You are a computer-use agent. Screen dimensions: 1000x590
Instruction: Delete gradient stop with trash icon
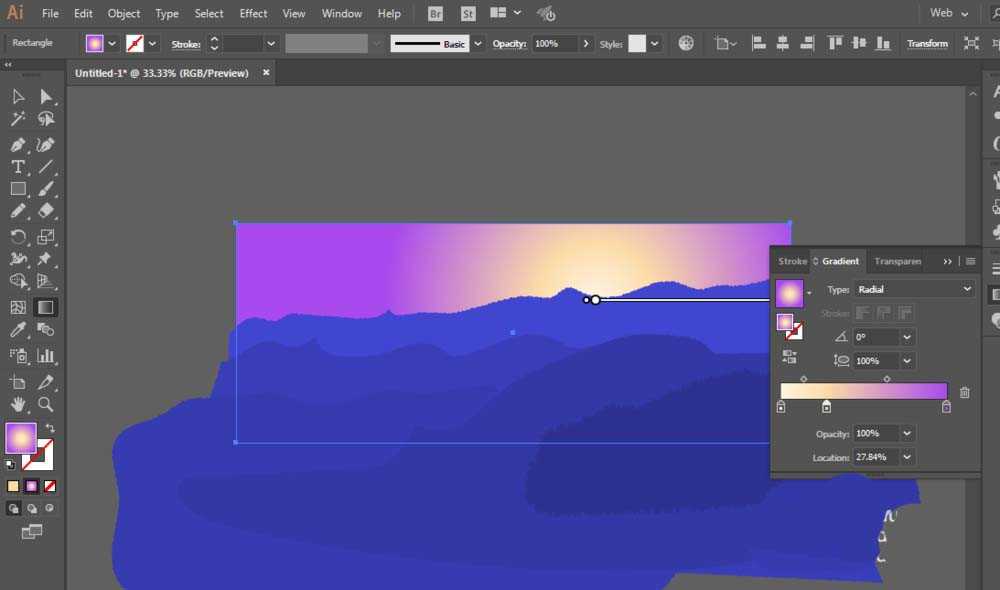point(964,392)
